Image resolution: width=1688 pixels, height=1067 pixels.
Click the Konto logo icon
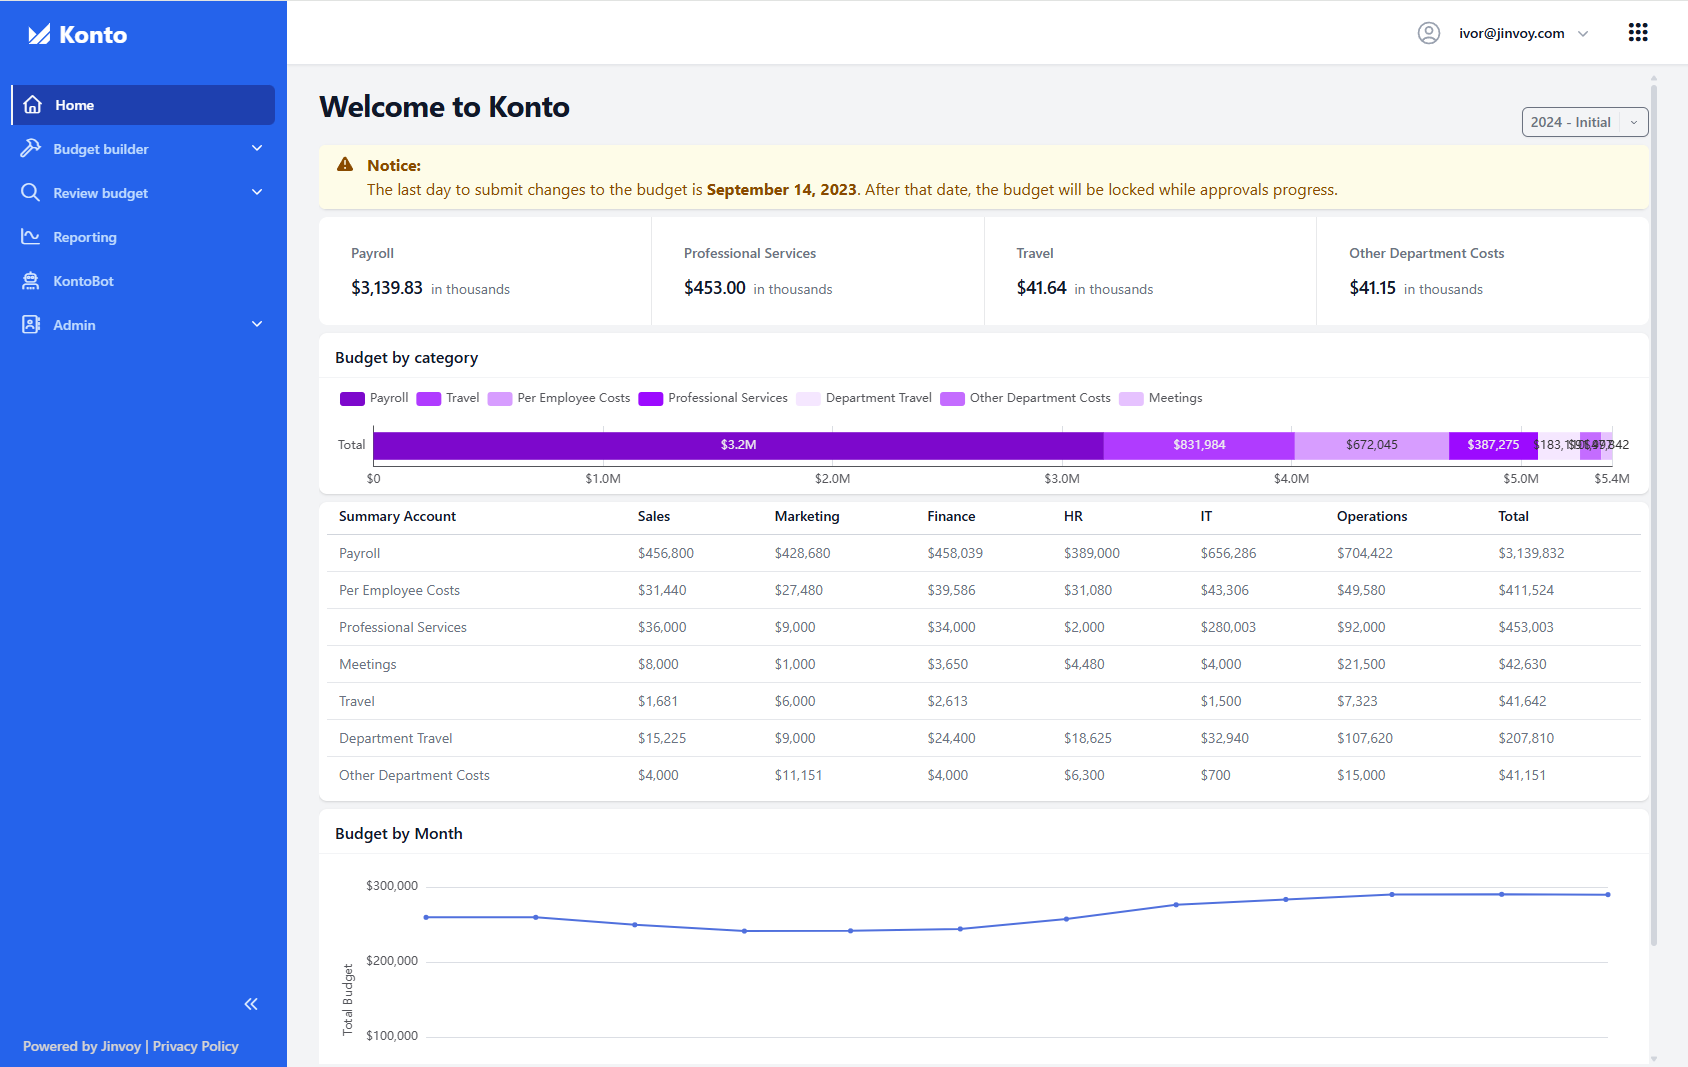tap(39, 35)
